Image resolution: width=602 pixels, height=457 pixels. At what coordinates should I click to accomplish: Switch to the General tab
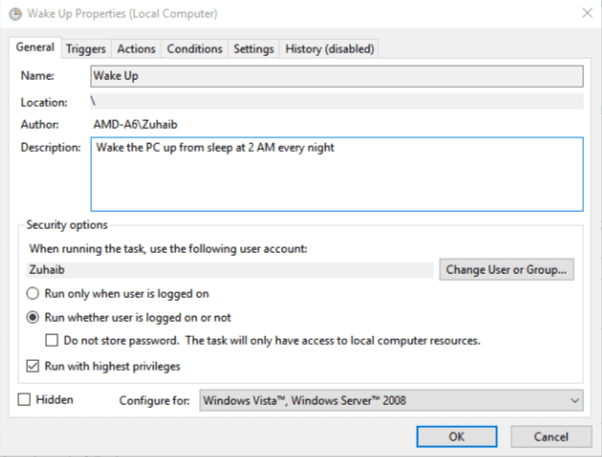tap(35, 47)
